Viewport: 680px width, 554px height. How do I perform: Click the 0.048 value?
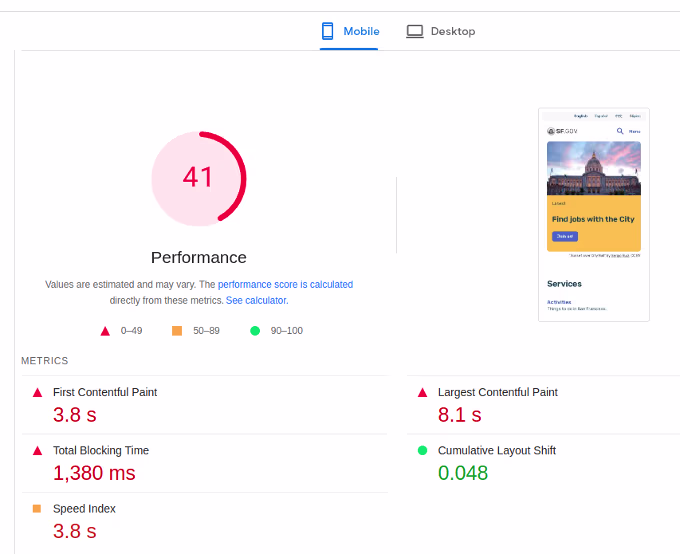463,473
